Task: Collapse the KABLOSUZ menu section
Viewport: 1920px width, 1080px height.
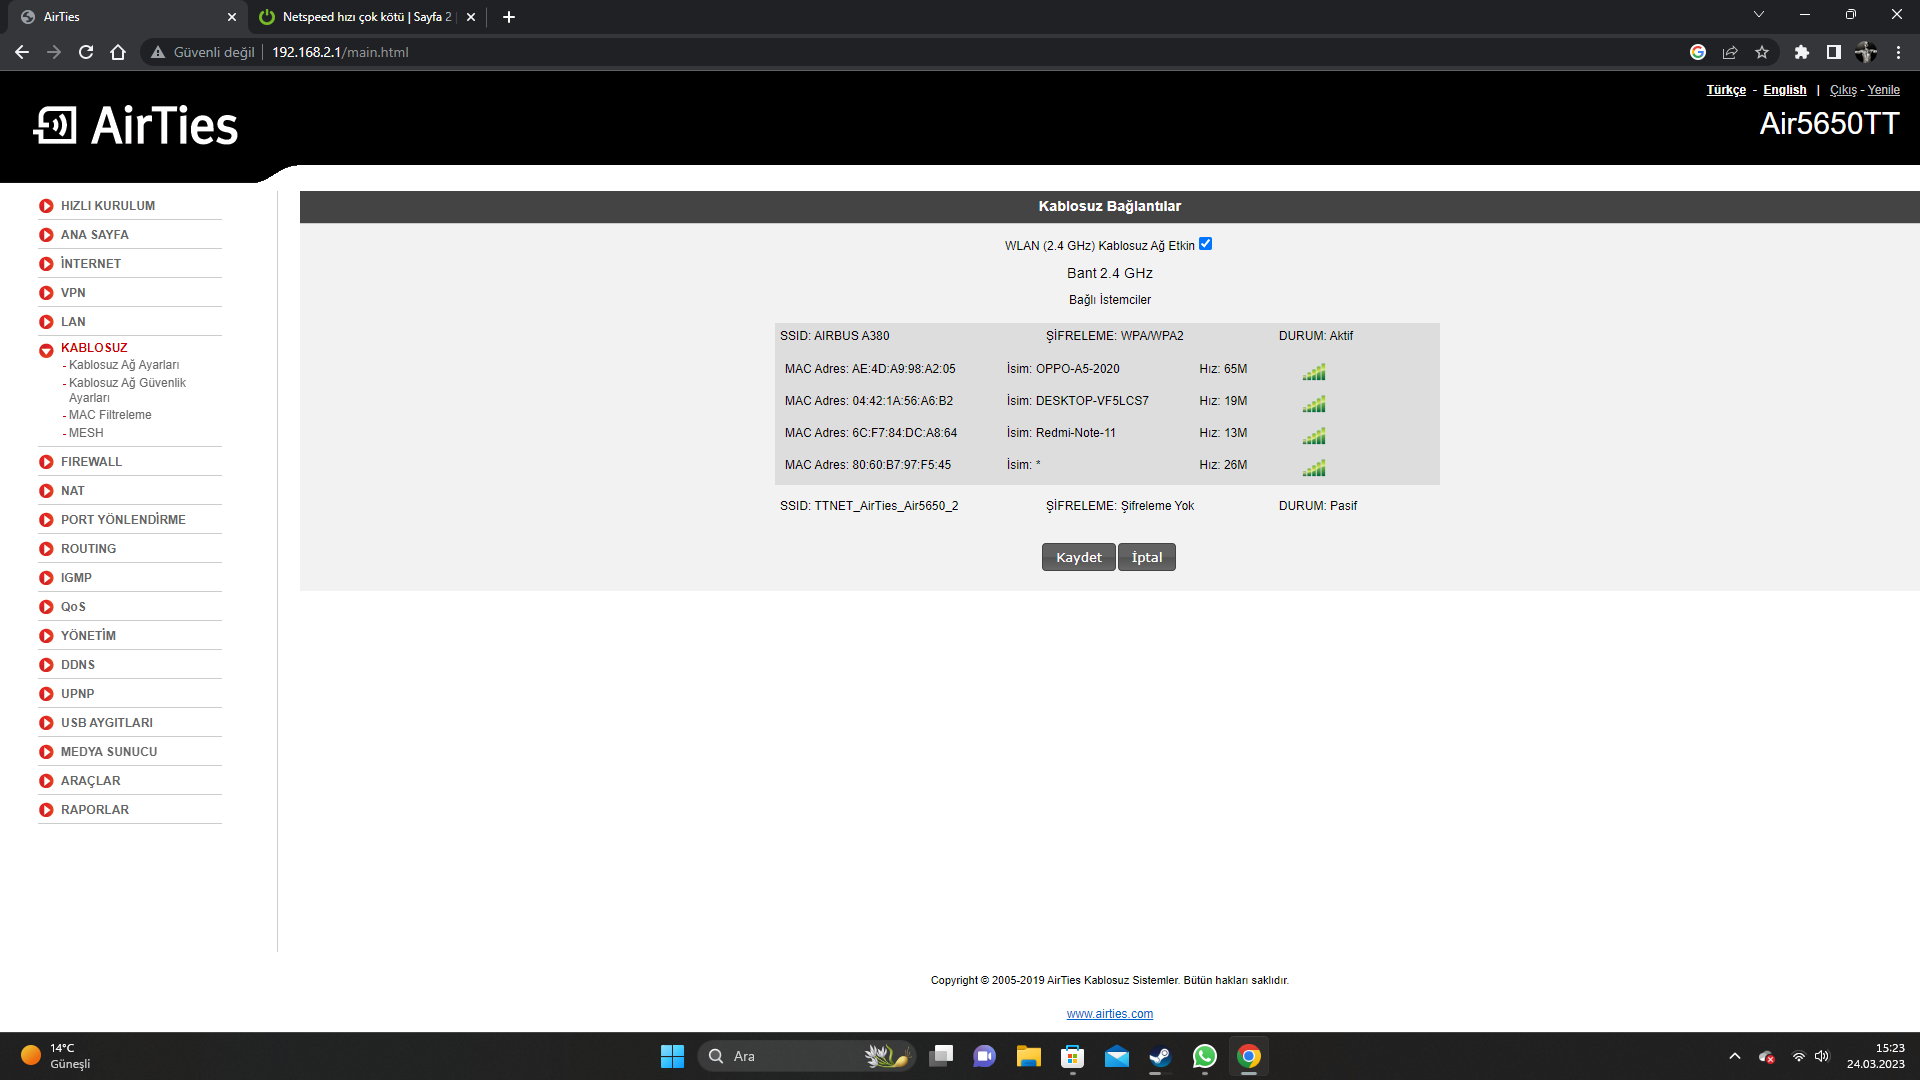Action: (x=94, y=348)
